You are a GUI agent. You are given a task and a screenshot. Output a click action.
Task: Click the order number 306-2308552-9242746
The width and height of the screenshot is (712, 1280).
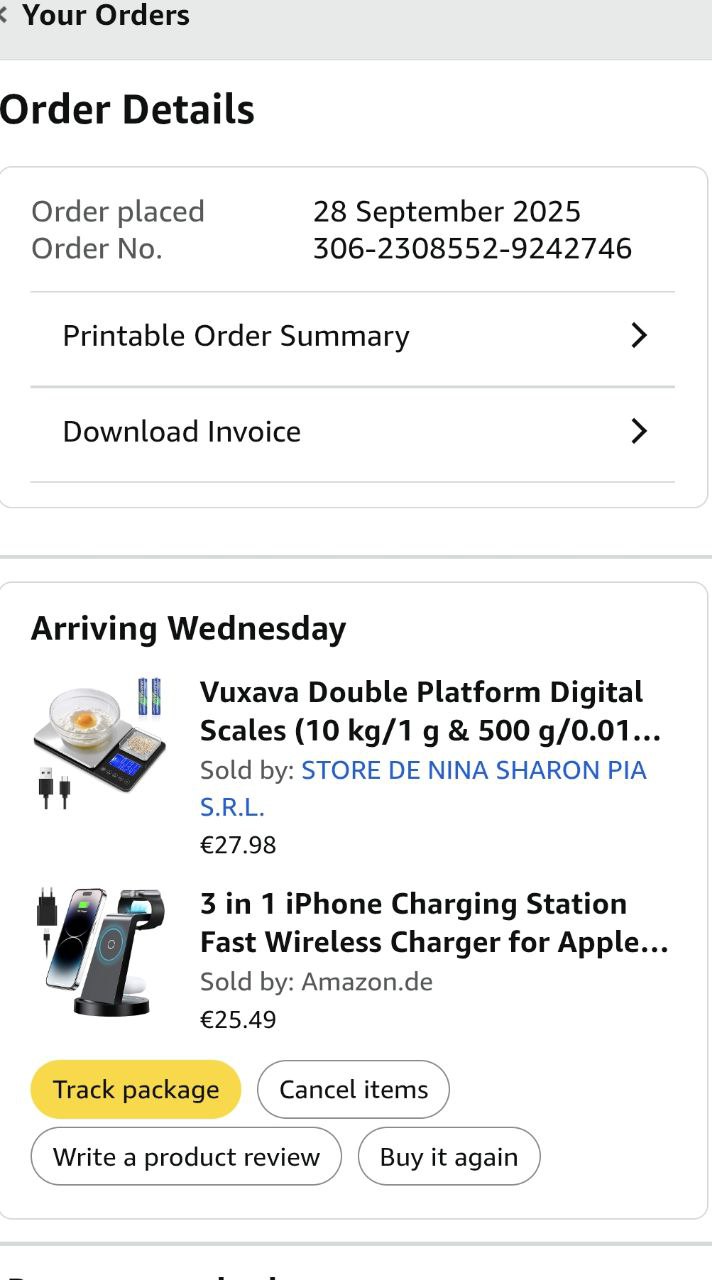[472, 248]
